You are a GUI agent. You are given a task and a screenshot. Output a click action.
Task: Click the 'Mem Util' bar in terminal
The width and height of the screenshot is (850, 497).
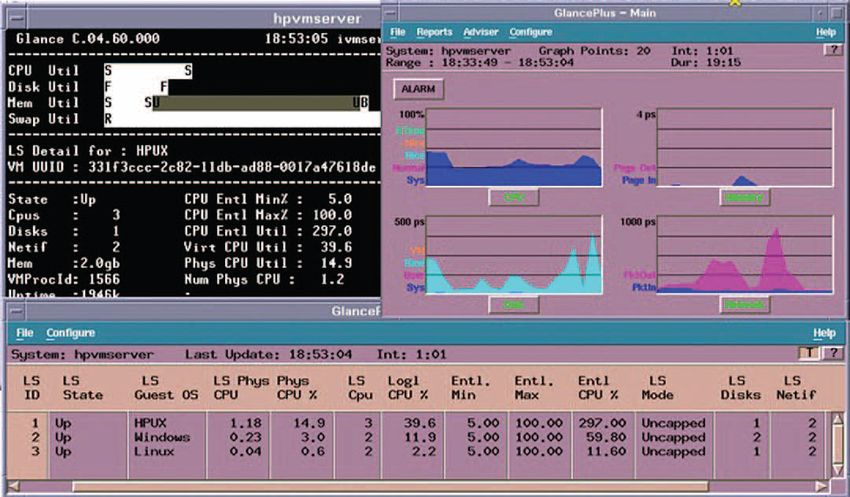[x=237, y=102]
